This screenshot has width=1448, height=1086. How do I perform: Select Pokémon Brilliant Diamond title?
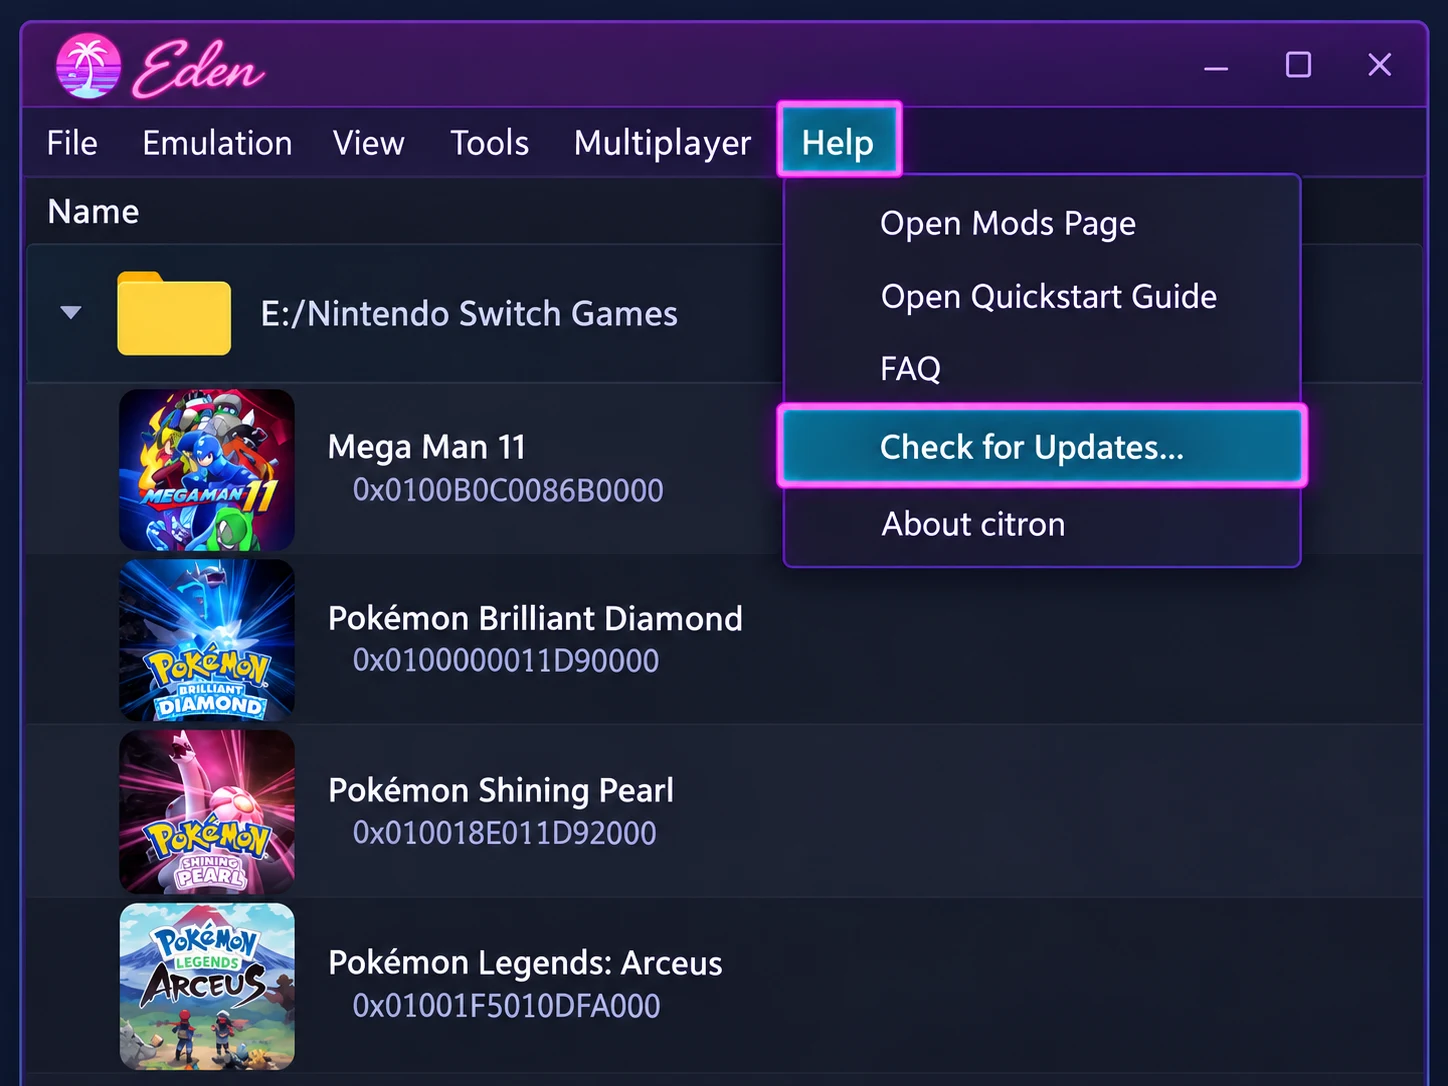tap(535, 619)
